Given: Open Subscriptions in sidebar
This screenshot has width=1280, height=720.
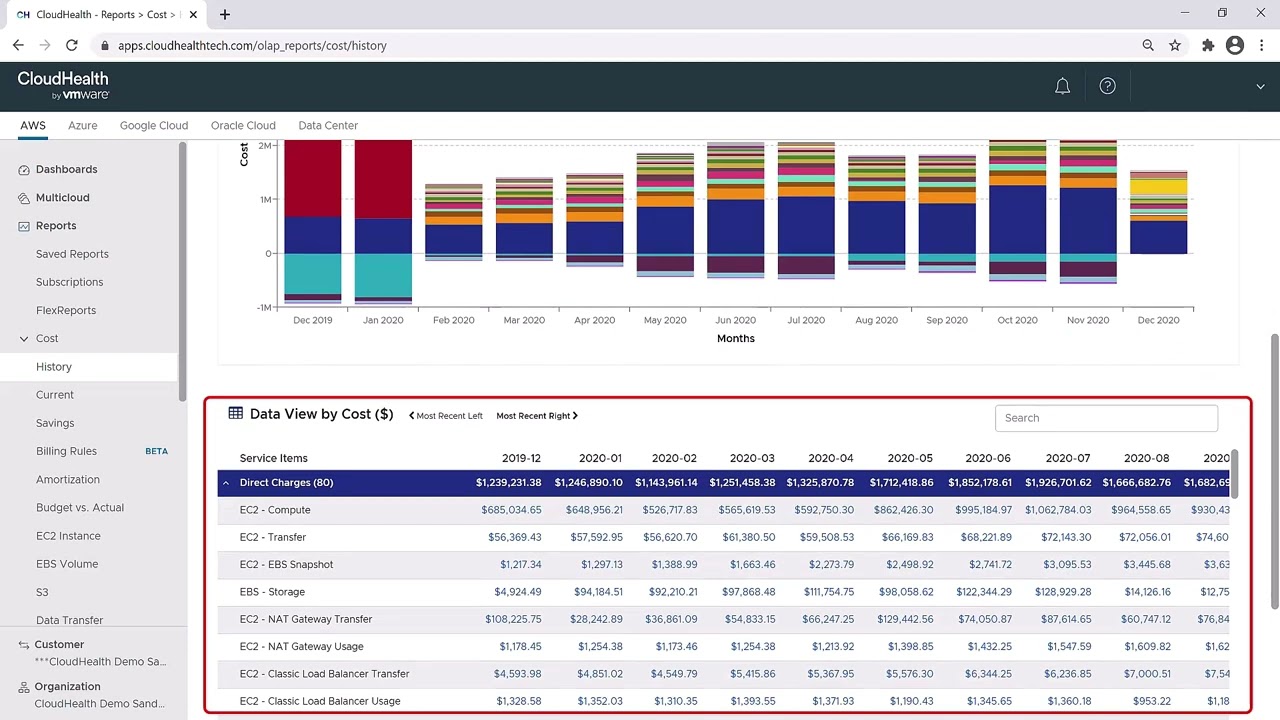Looking at the screenshot, I should (69, 282).
